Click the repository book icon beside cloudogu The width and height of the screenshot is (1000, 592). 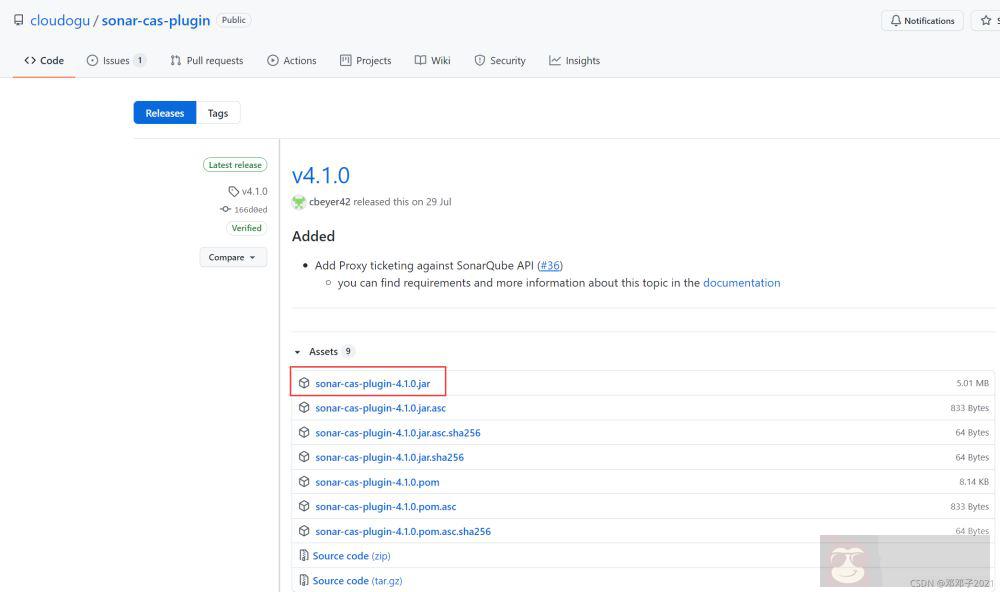click(18, 20)
